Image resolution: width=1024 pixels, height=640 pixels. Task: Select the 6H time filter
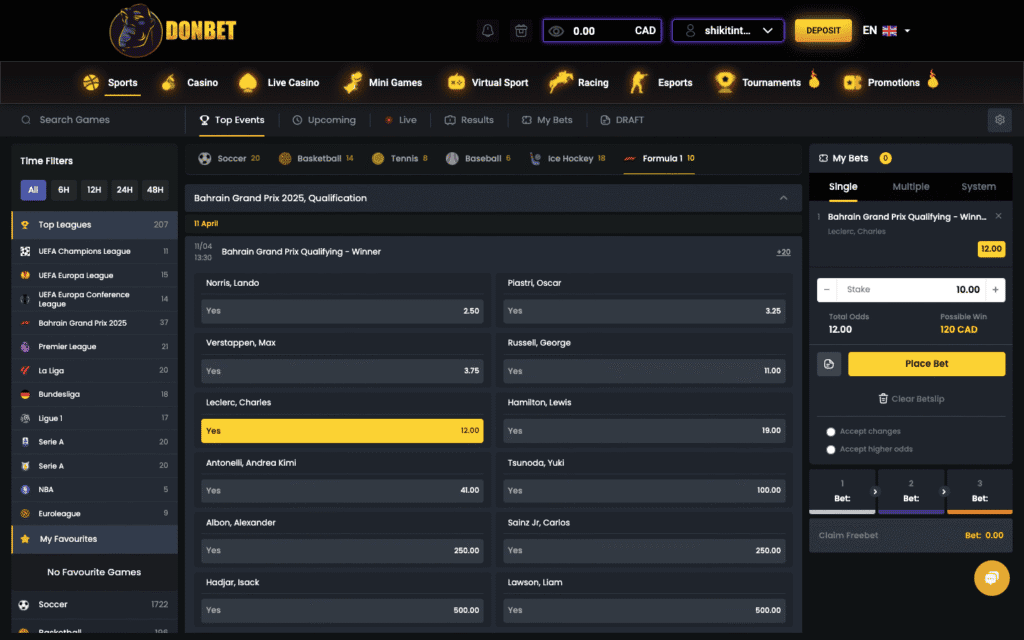(63, 190)
